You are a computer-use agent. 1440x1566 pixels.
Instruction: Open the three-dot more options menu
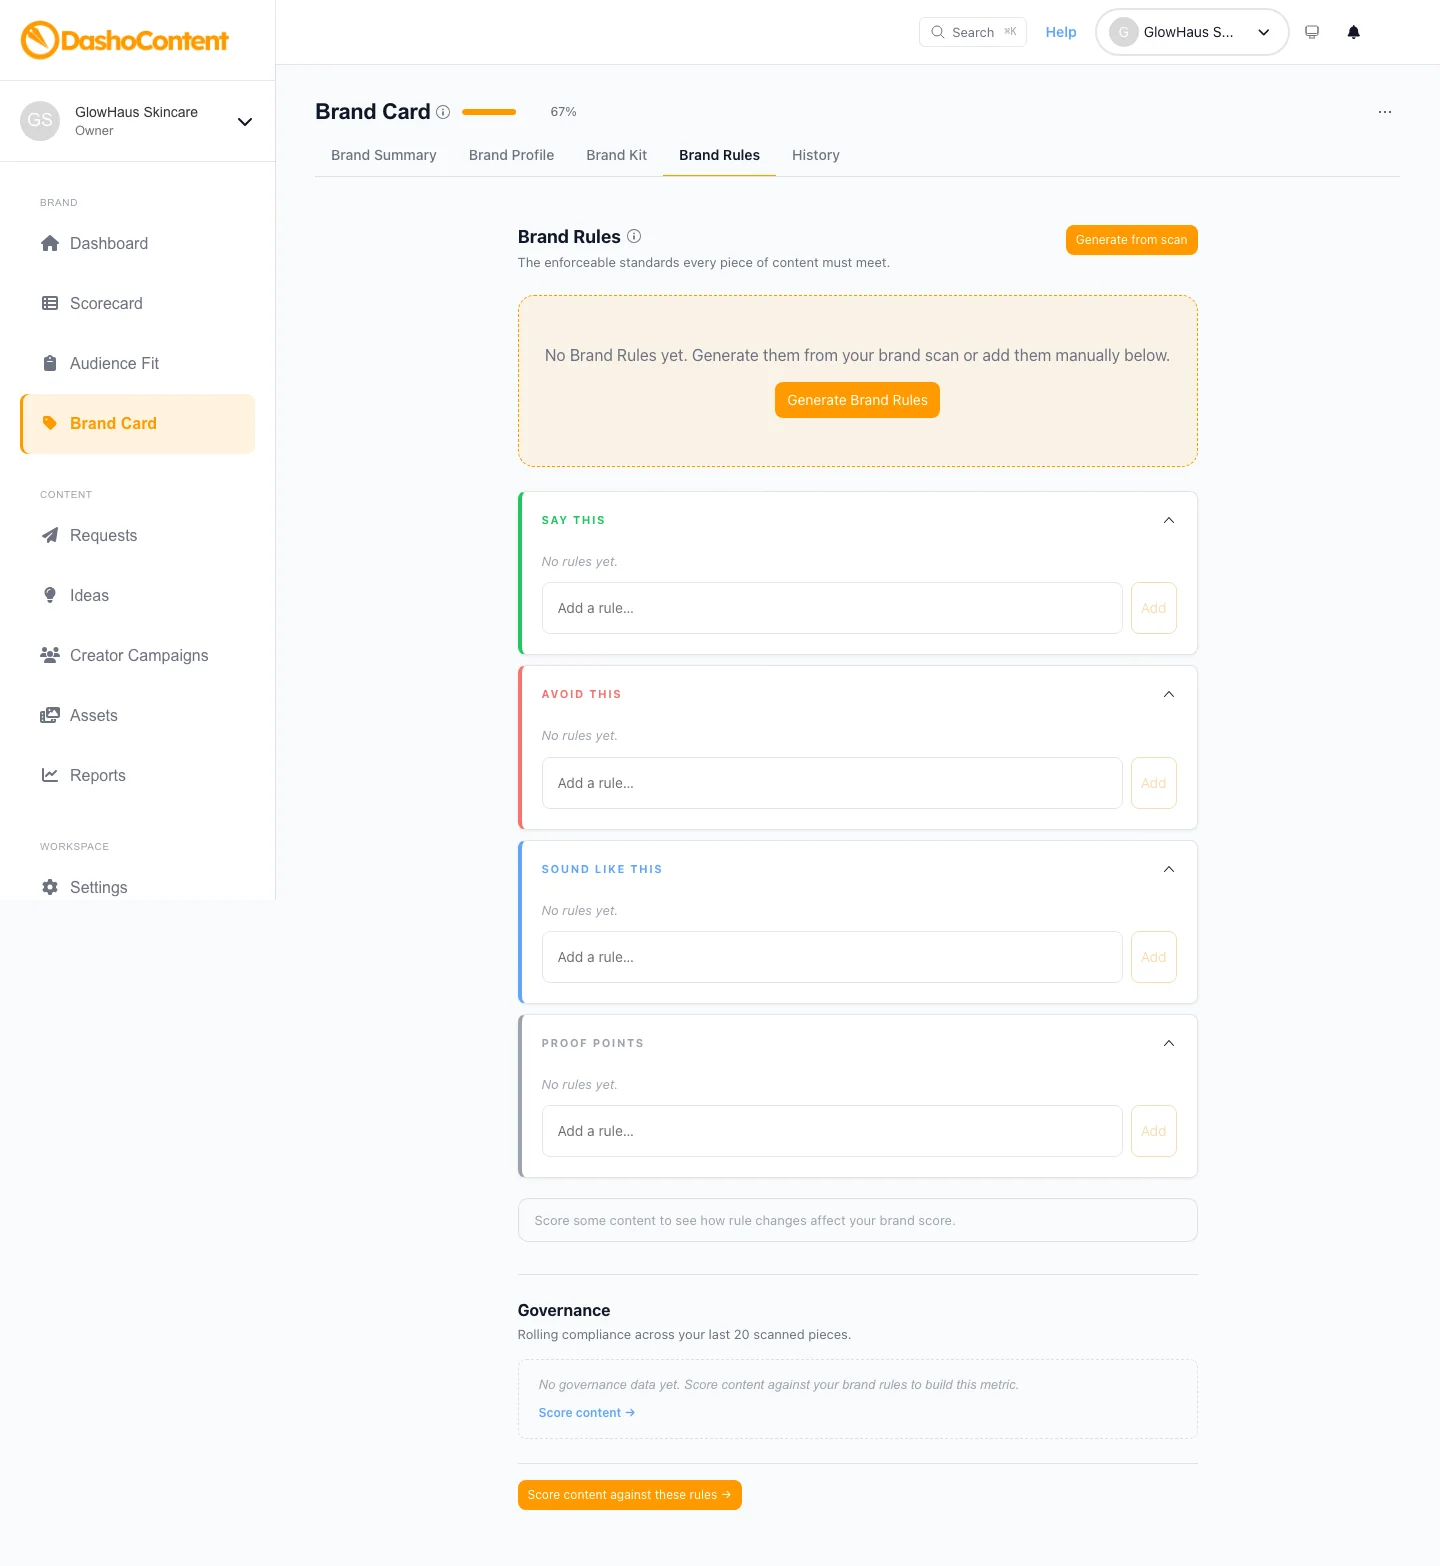click(1385, 112)
